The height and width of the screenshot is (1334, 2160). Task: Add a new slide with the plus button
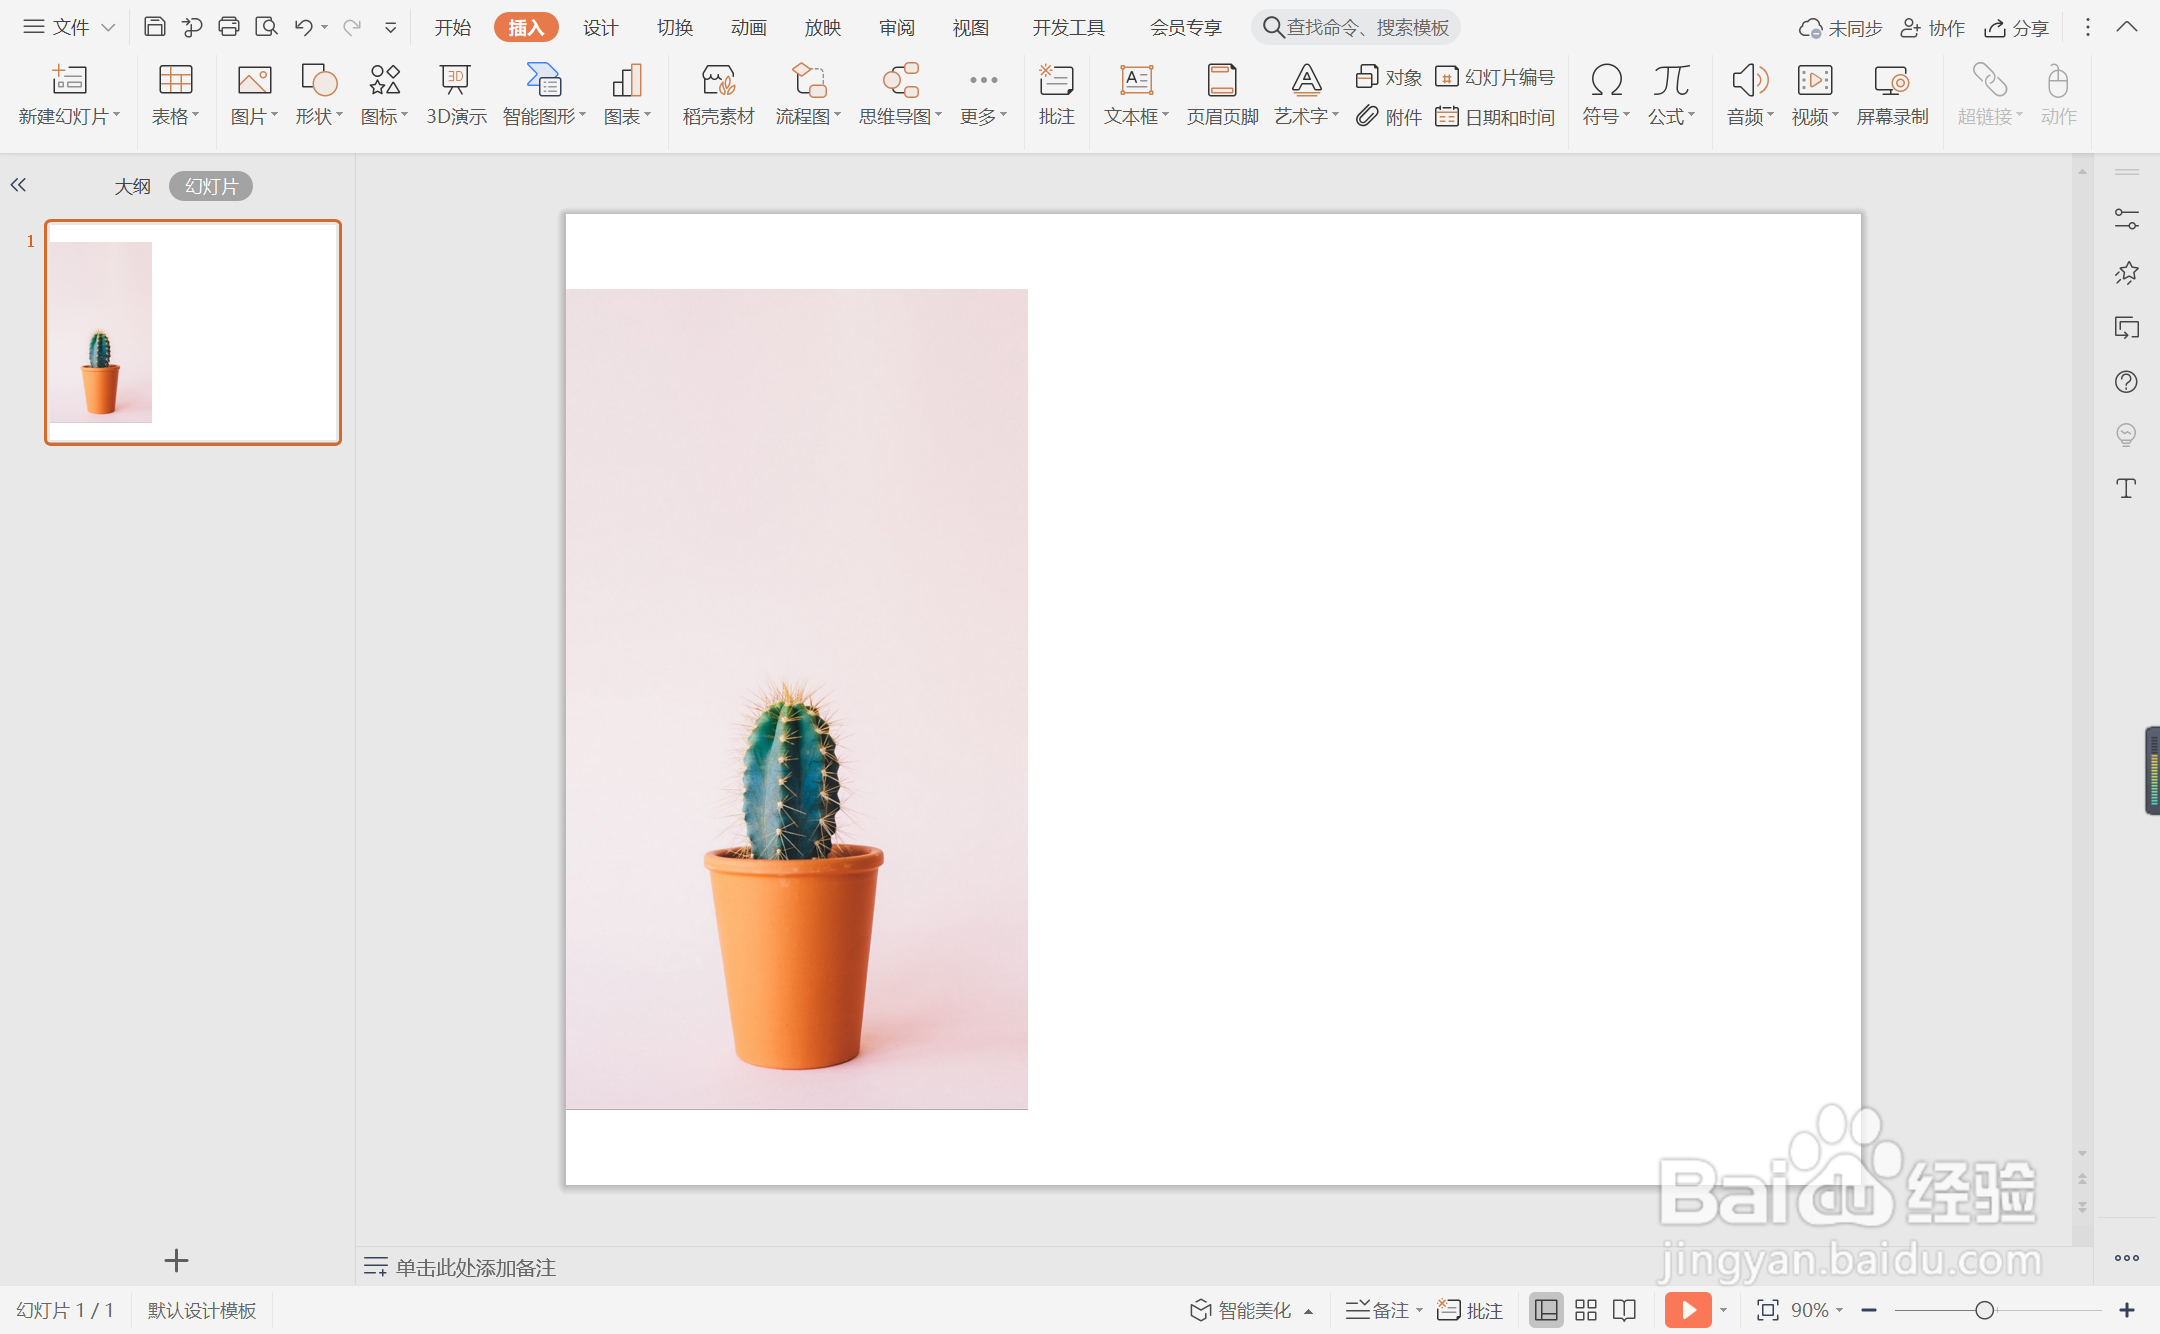click(x=176, y=1261)
